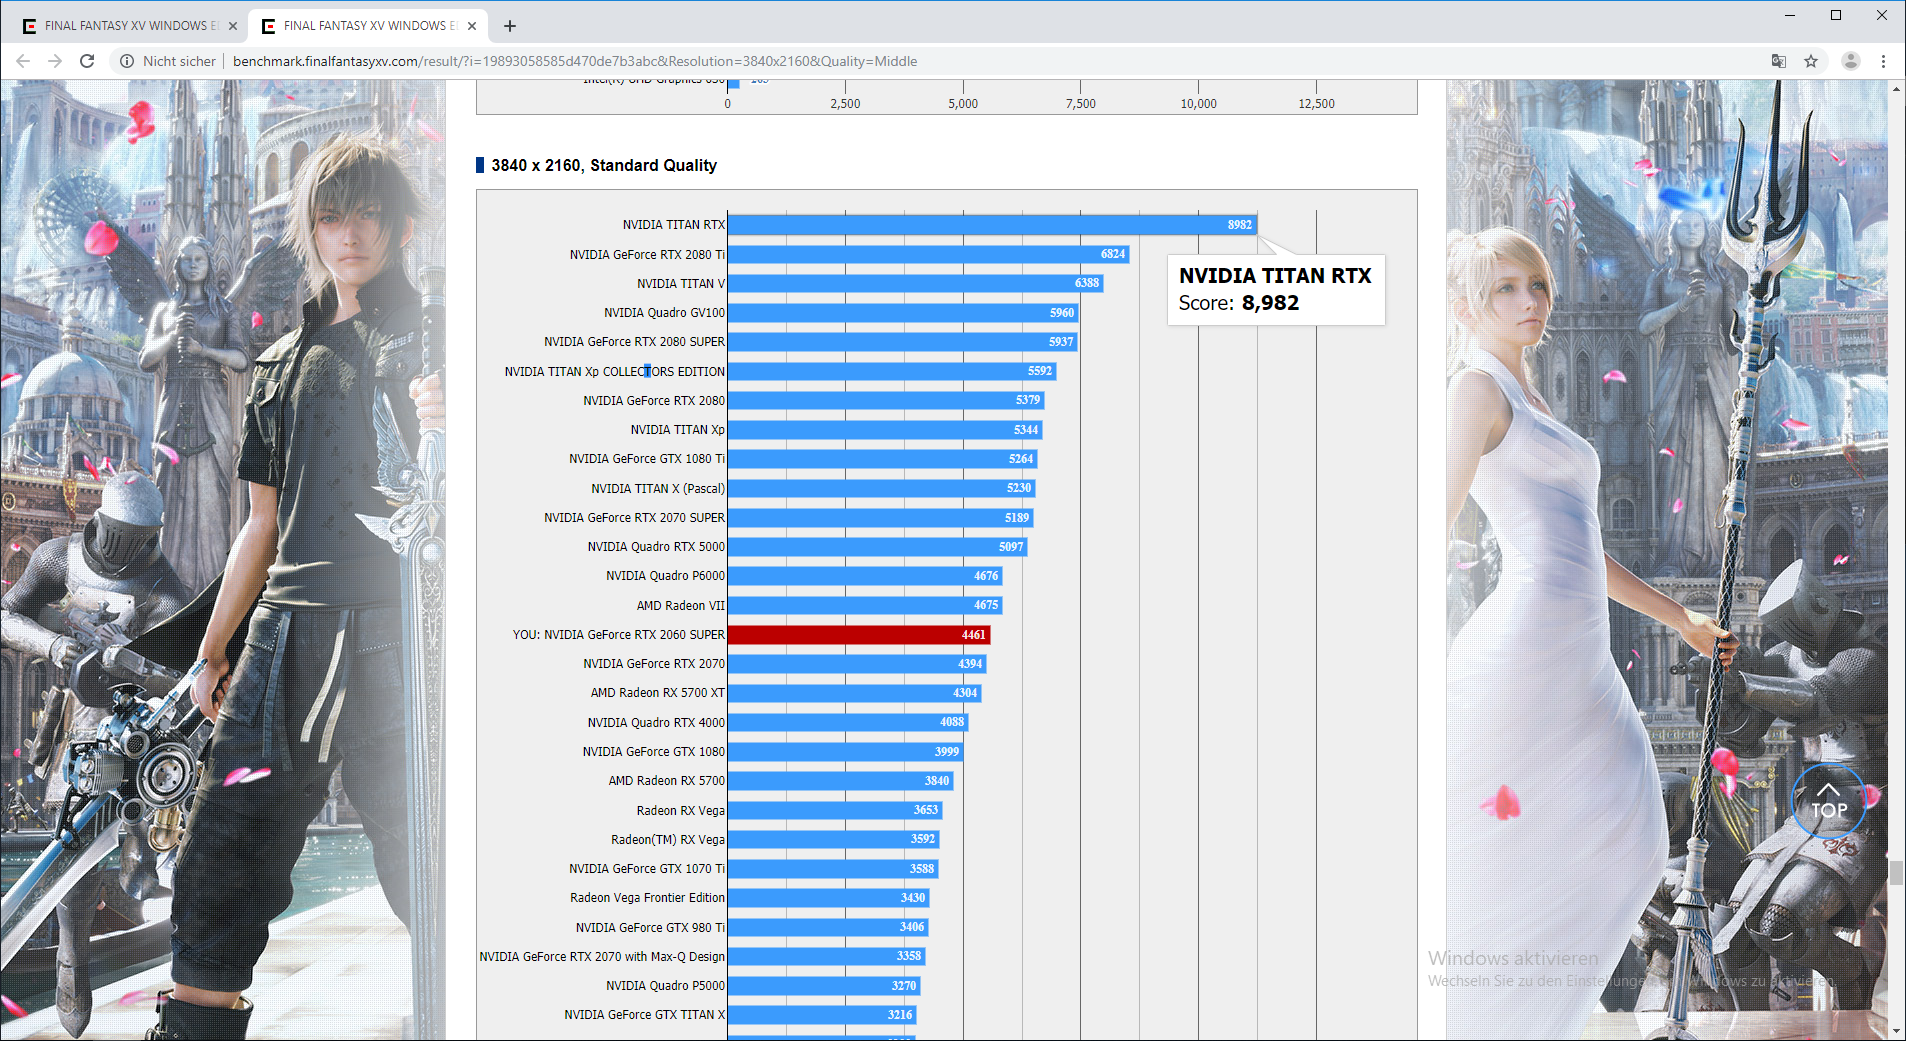1906x1041 pixels.
Task: Select the Quadro RTX 4000 label
Action: pyautogui.click(x=656, y=723)
